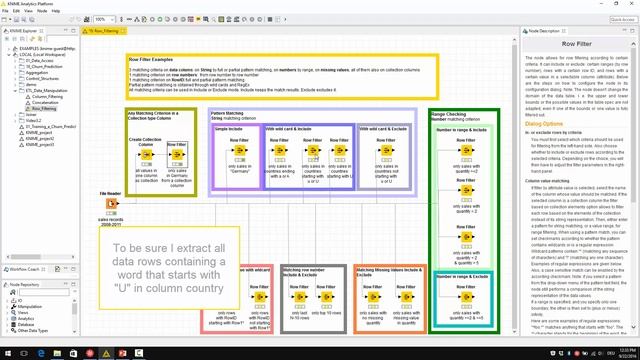Viewport: 640px width, 360px height.
Task: Open File Explorer from the taskbar
Action: tap(57, 353)
